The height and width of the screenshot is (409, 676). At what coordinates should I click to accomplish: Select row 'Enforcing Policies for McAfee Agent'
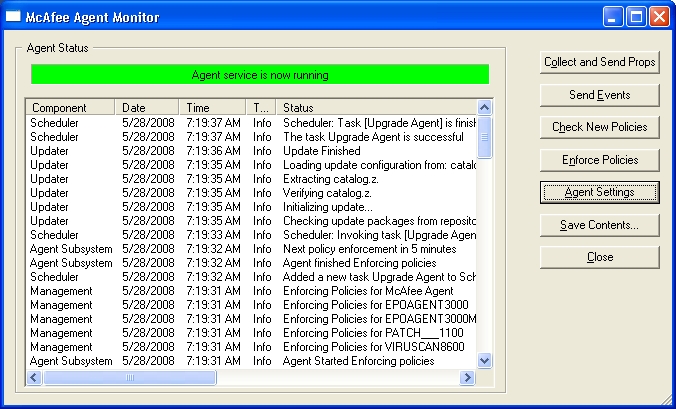[251, 291]
